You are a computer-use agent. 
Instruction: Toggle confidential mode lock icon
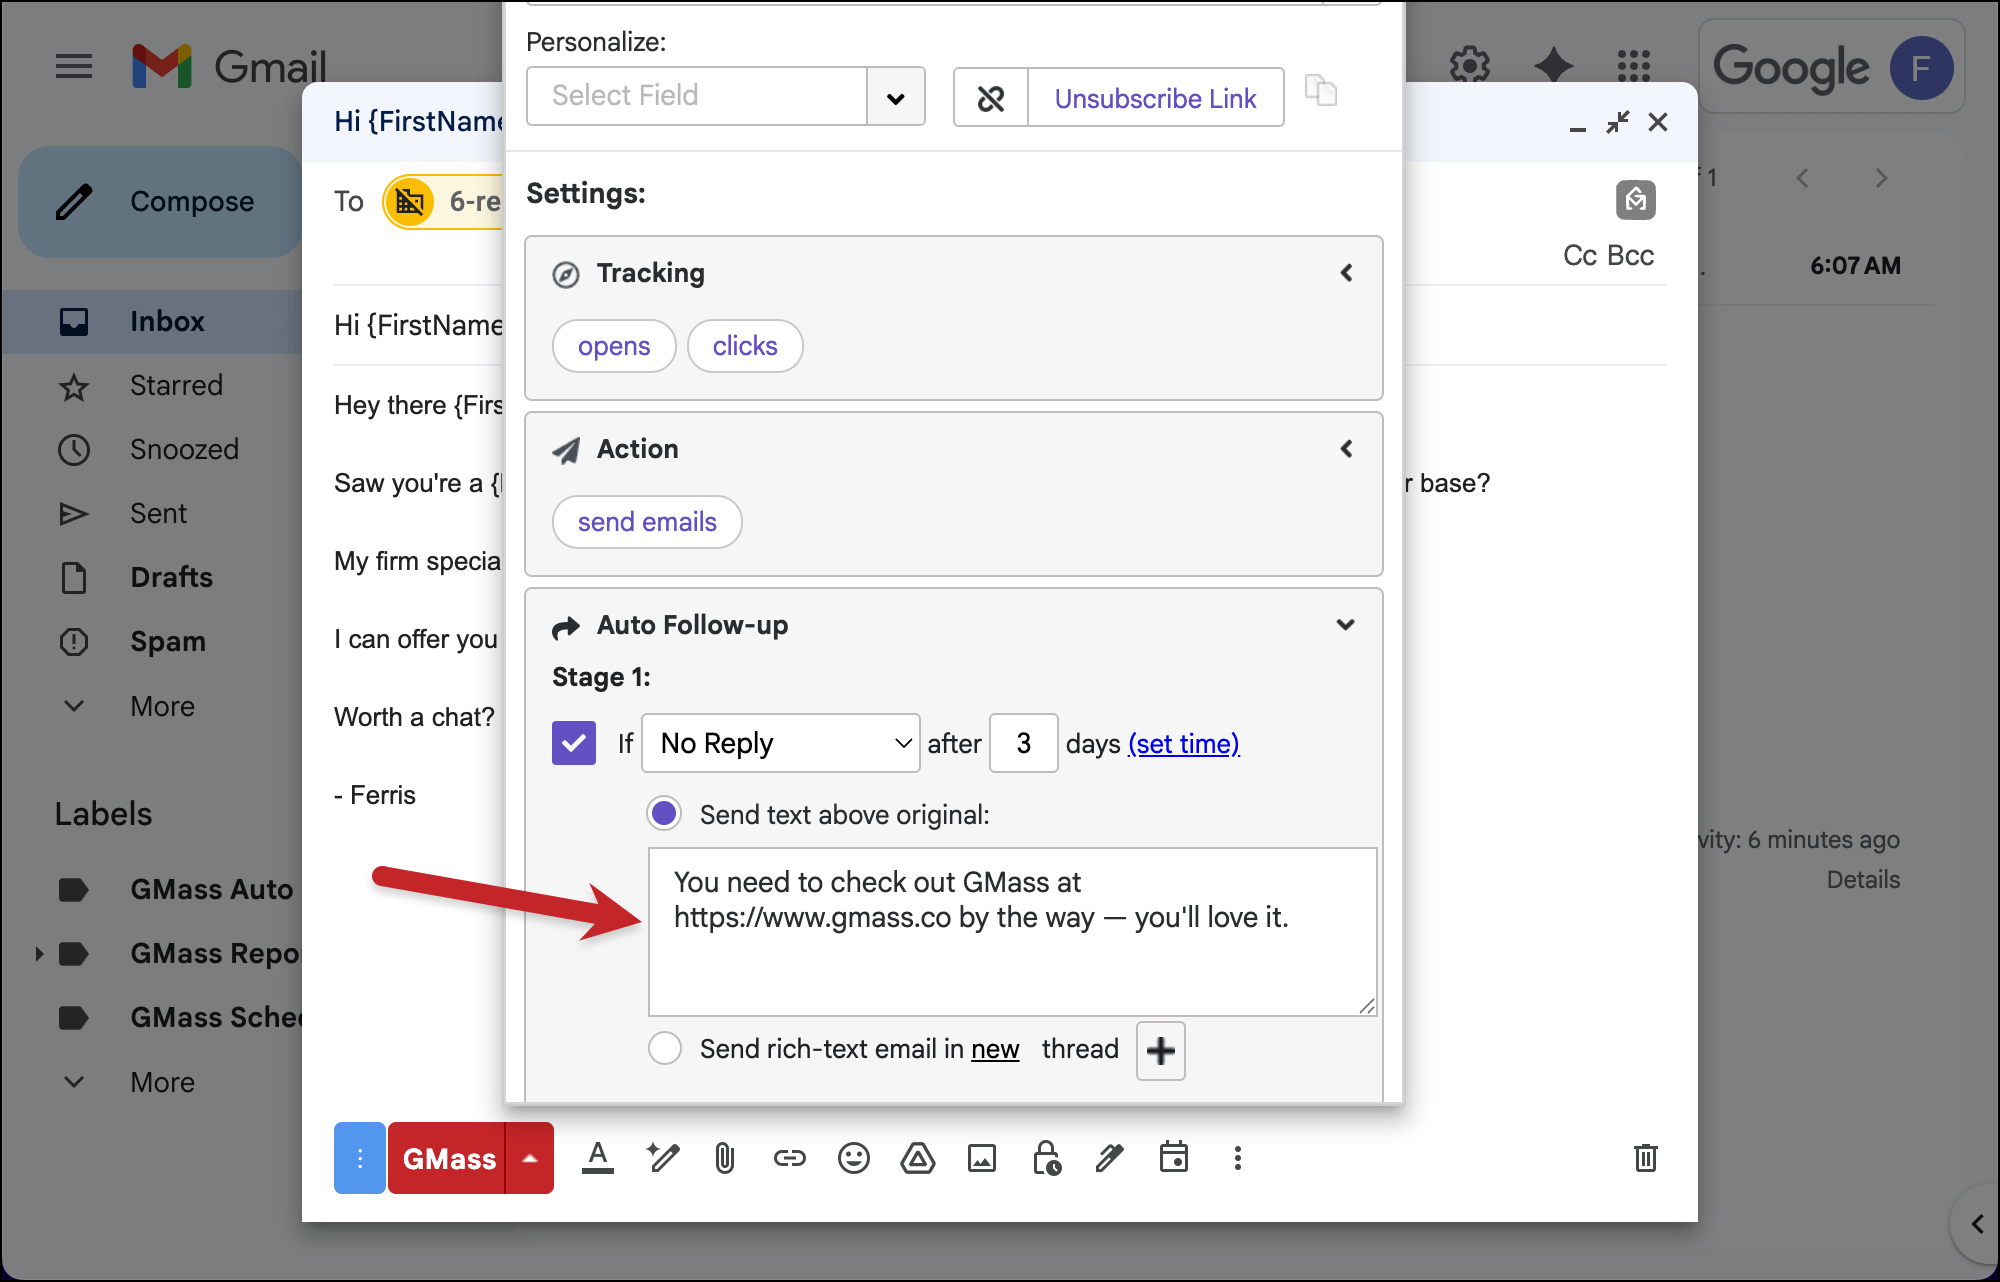(x=1046, y=1159)
